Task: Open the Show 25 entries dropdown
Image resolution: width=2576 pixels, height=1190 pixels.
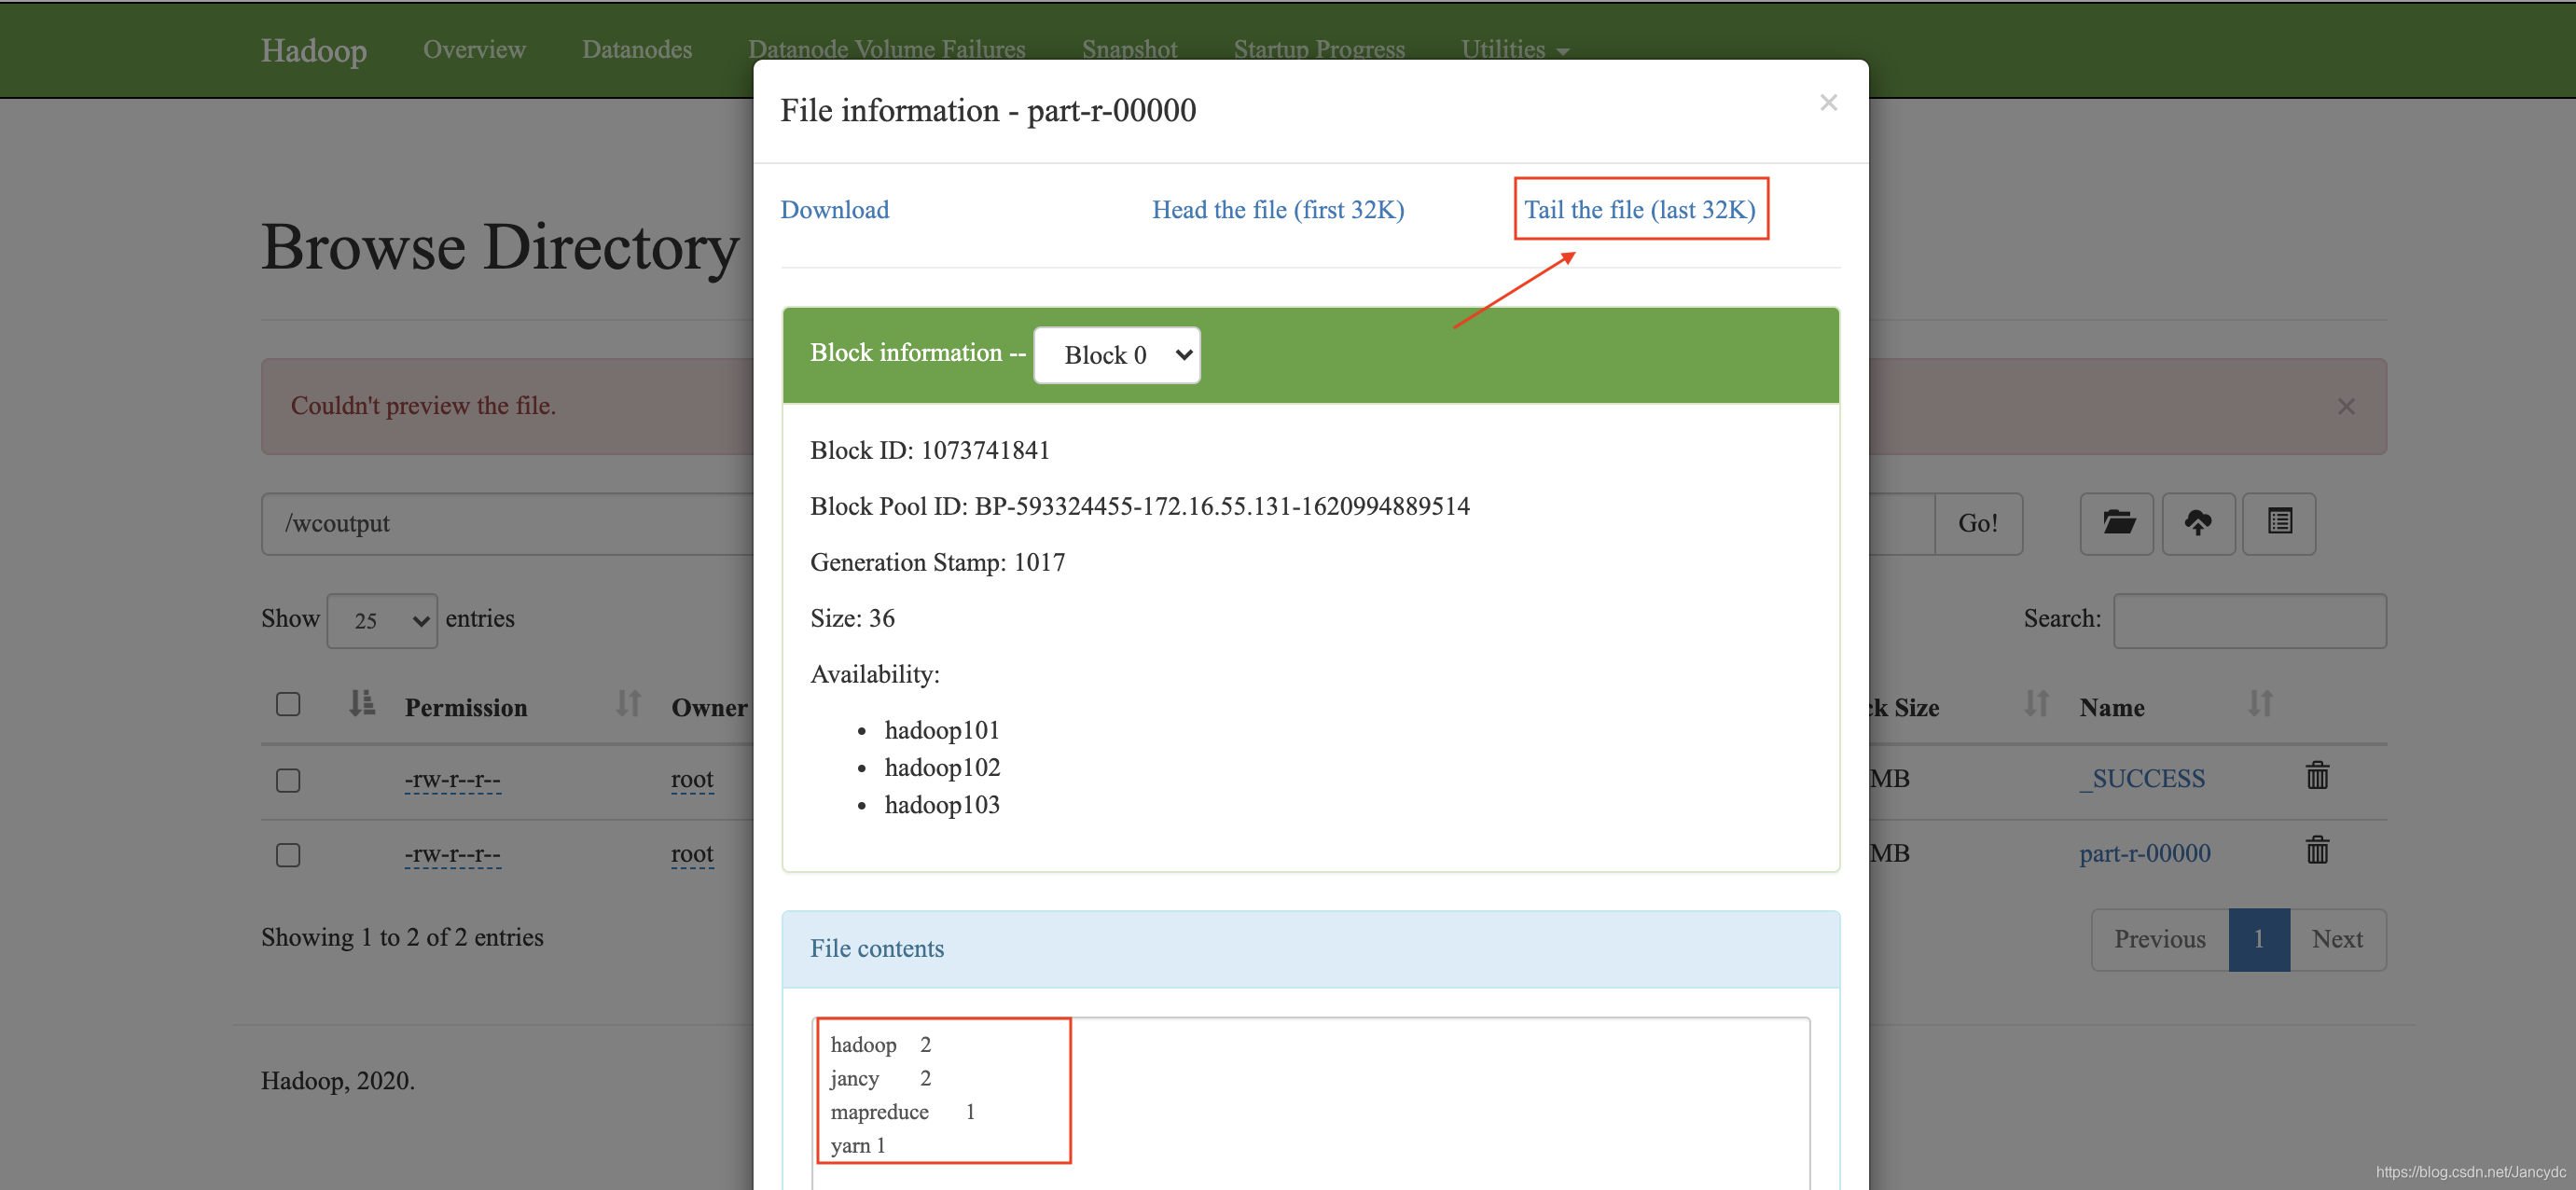Action: 382,621
